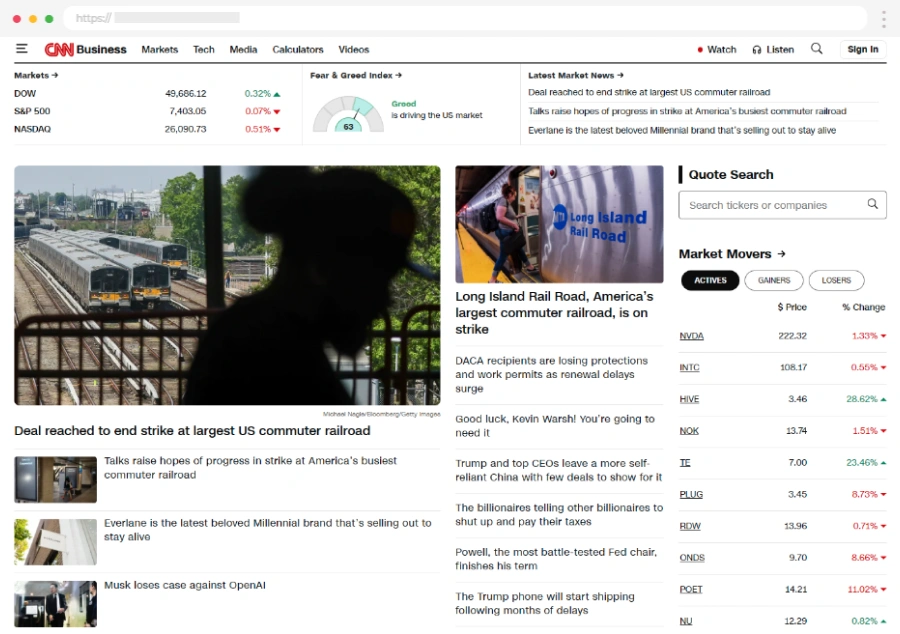Click the red down arrow next to NASDAQ

tap(277, 130)
